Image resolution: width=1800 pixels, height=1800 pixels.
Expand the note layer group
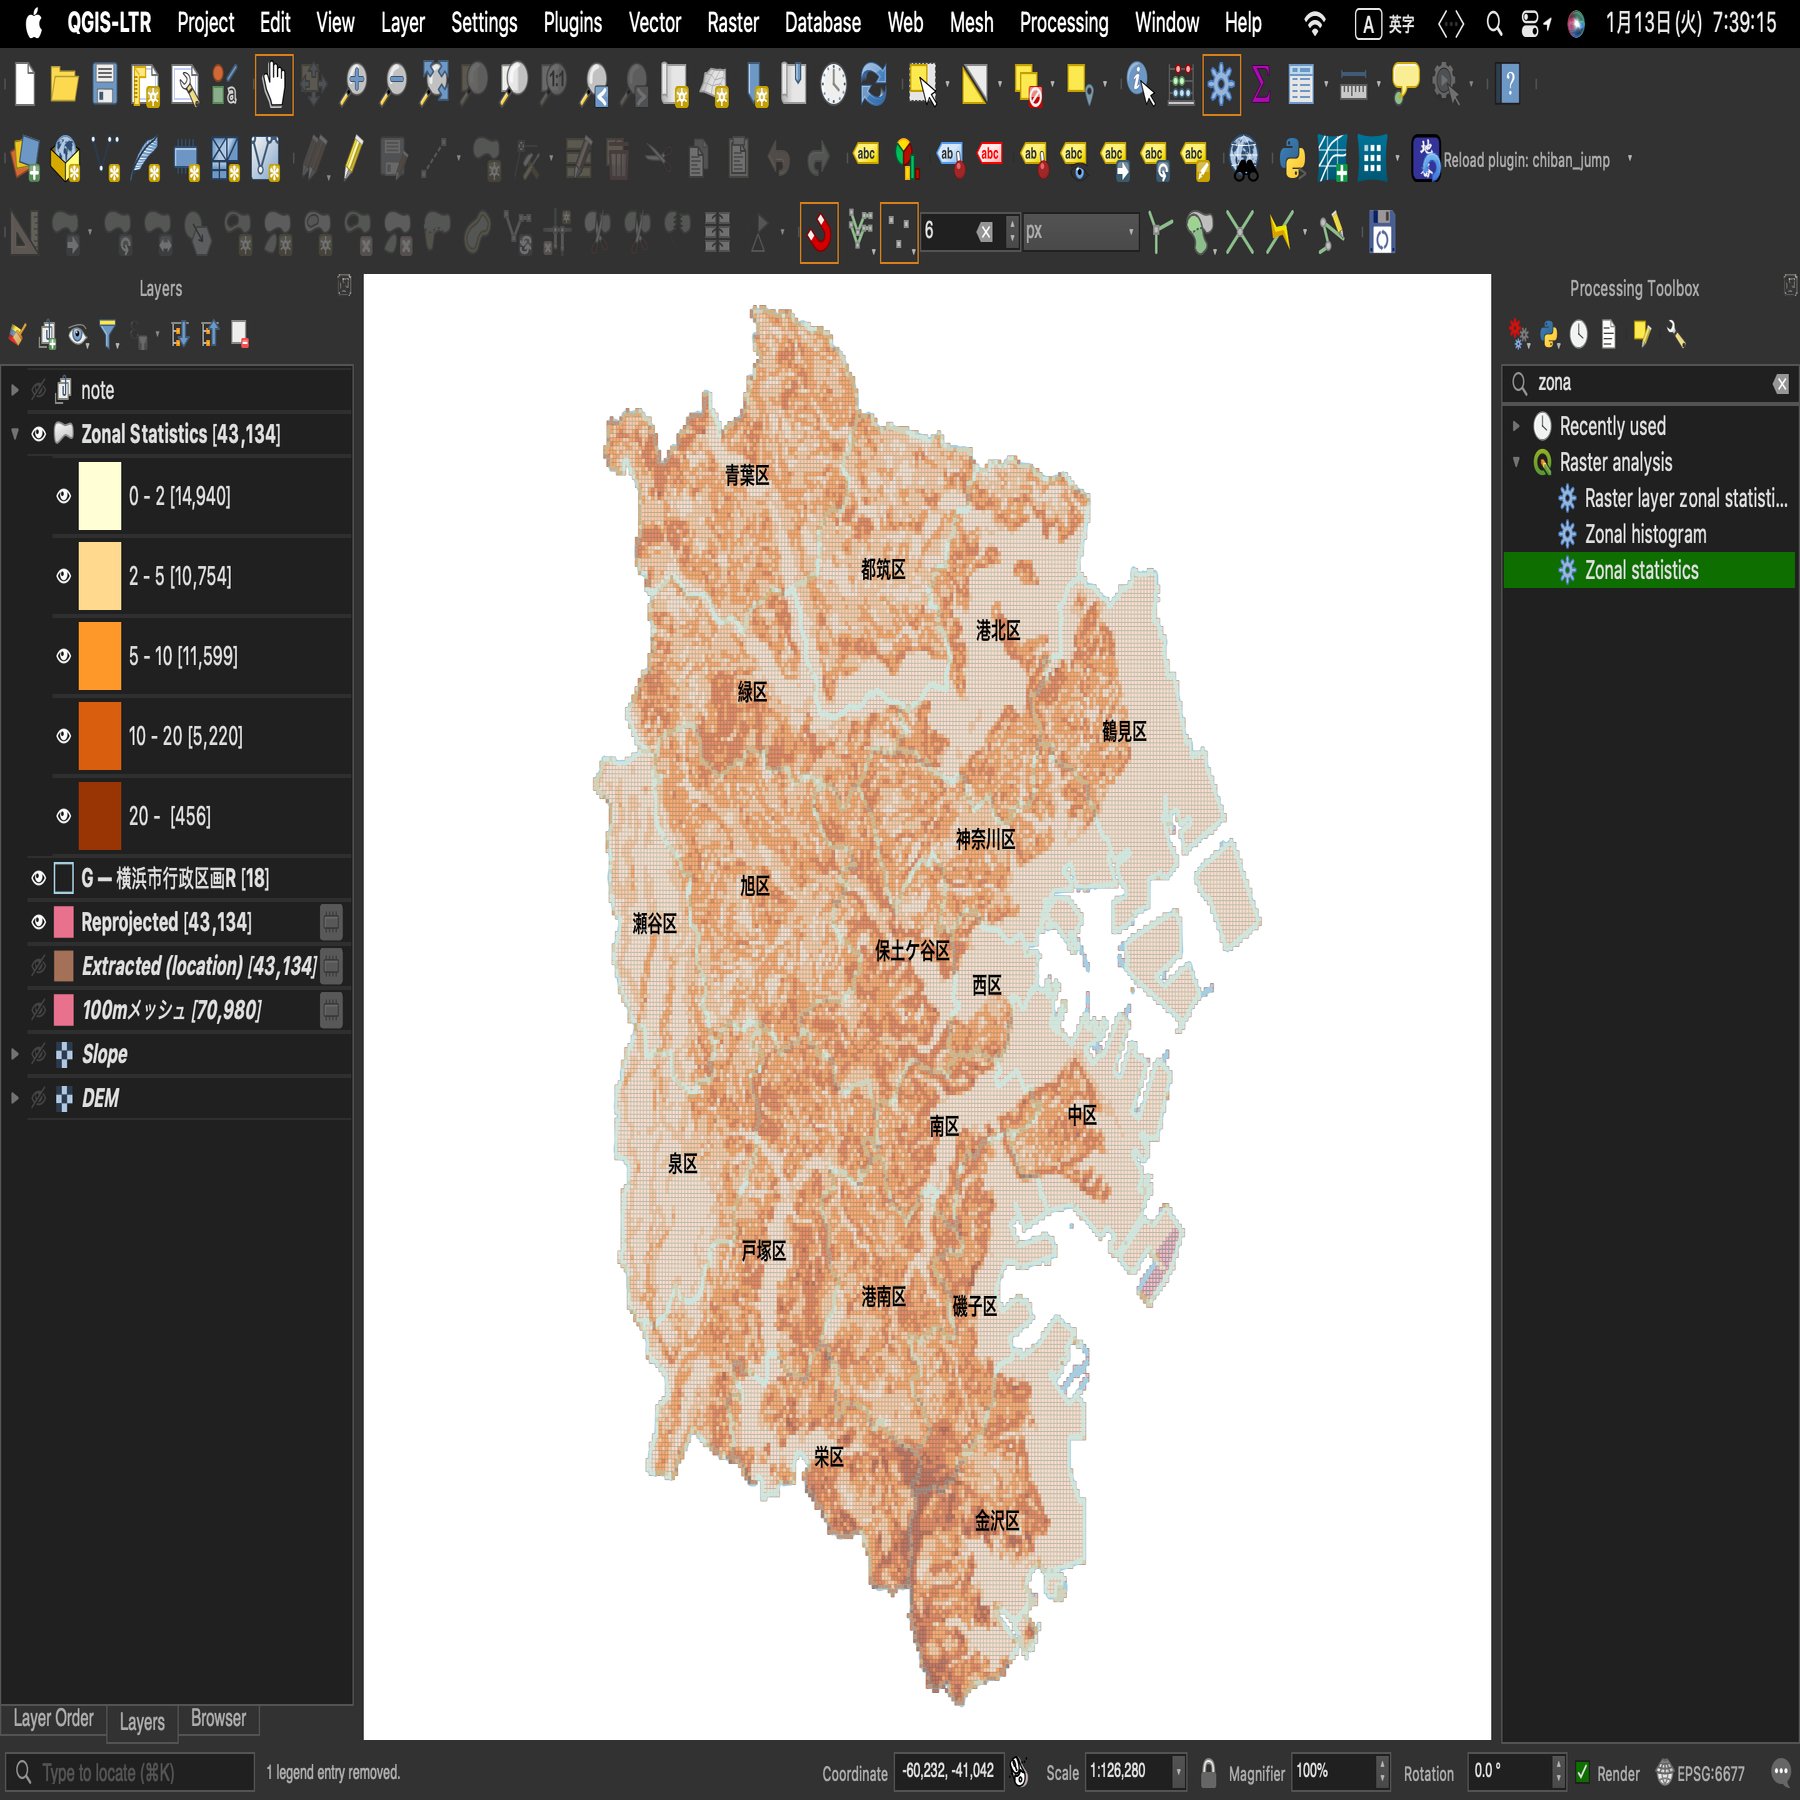coord(15,390)
